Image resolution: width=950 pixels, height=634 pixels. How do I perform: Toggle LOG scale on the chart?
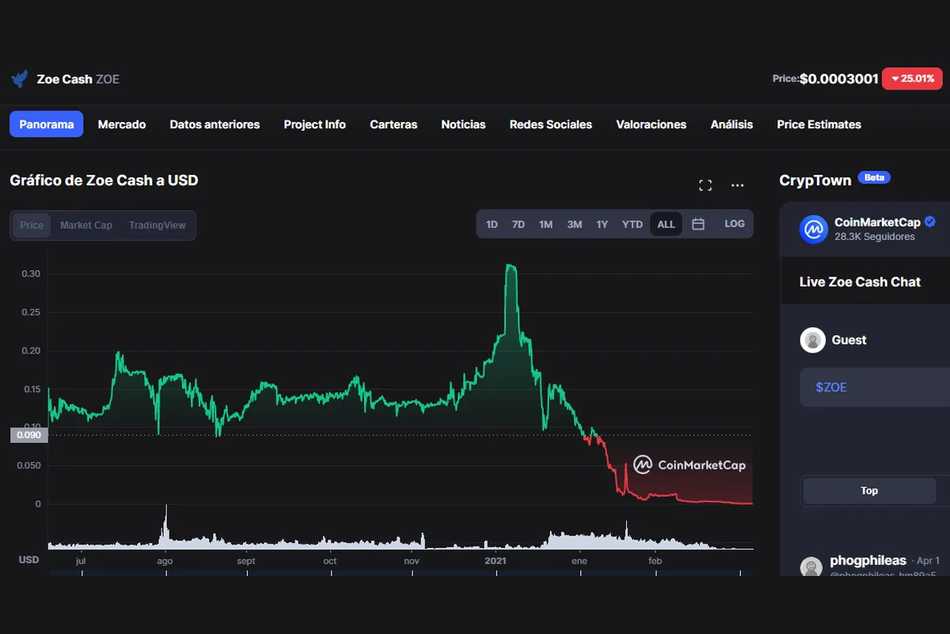pyautogui.click(x=734, y=224)
